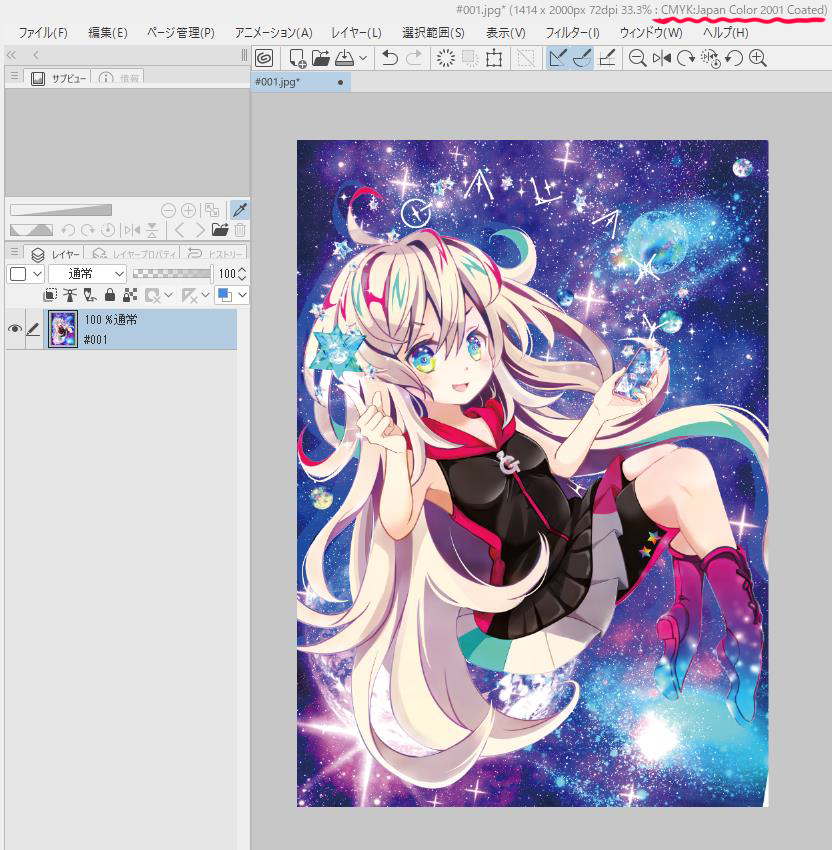Flip canvas horizontally from the toolbar

pyautogui.click(x=662, y=58)
